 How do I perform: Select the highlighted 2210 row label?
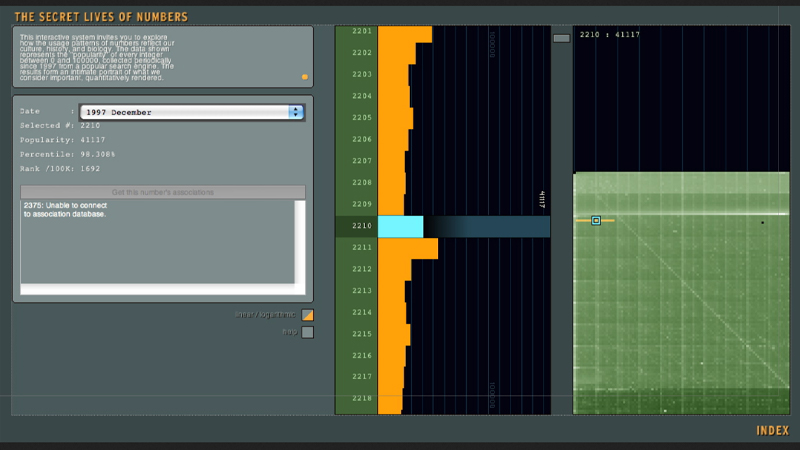pos(361,226)
